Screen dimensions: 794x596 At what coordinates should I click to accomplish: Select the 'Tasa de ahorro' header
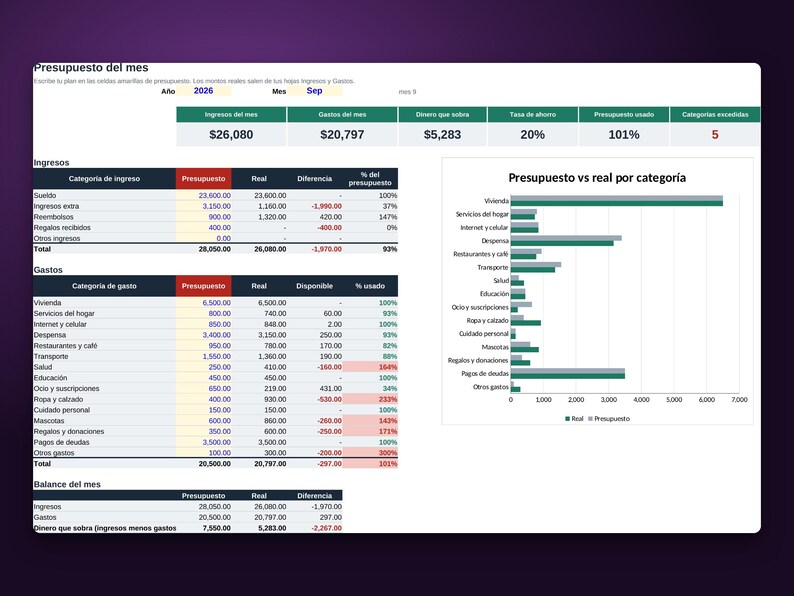tap(533, 114)
